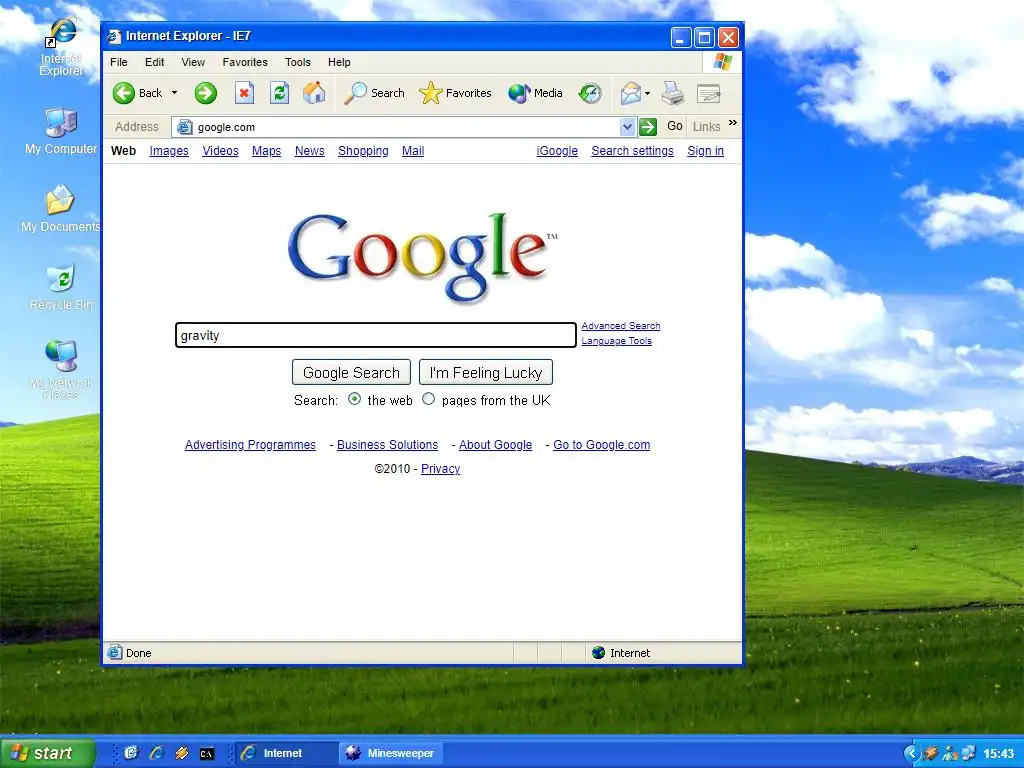Click the Google search input field

click(x=376, y=335)
